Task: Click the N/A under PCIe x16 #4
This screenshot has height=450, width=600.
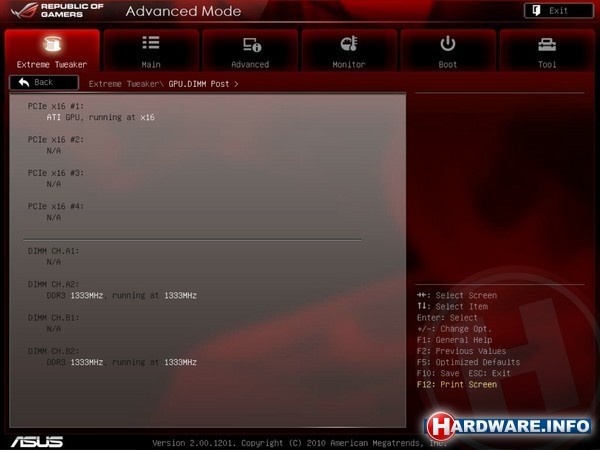Action: pos(54,217)
